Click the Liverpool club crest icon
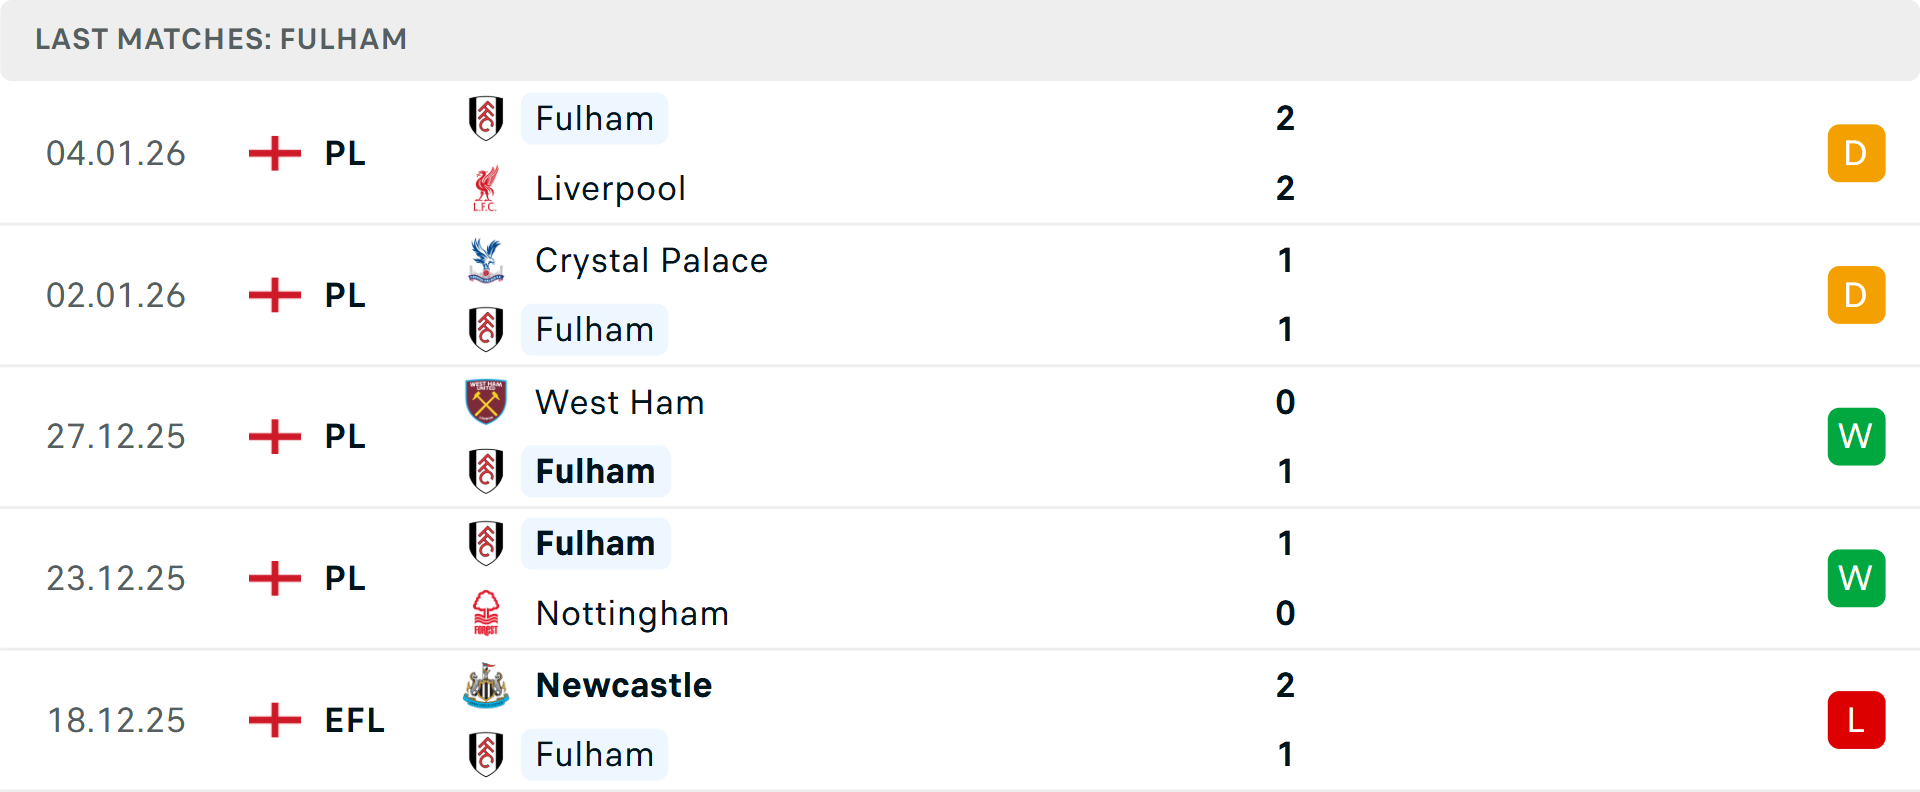Viewport: 1920px width, 792px height. pos(486,189)
